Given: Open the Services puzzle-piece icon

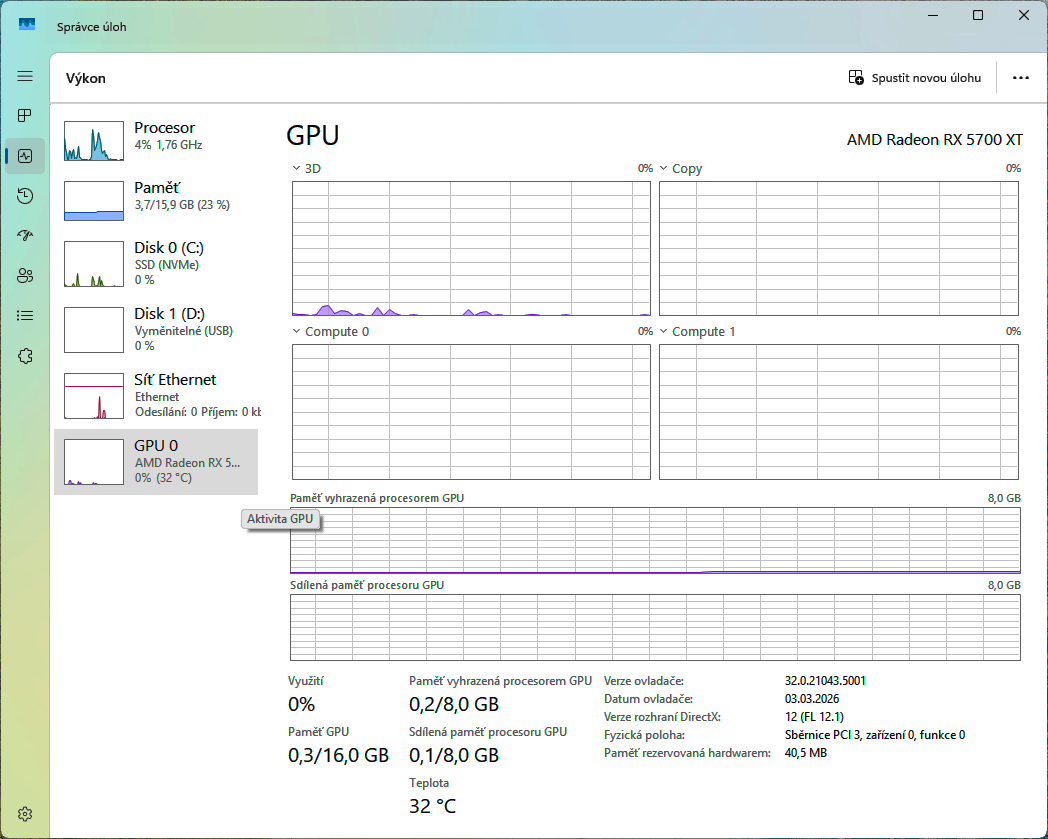Looking at the screenshot, I should click(25, 356).
